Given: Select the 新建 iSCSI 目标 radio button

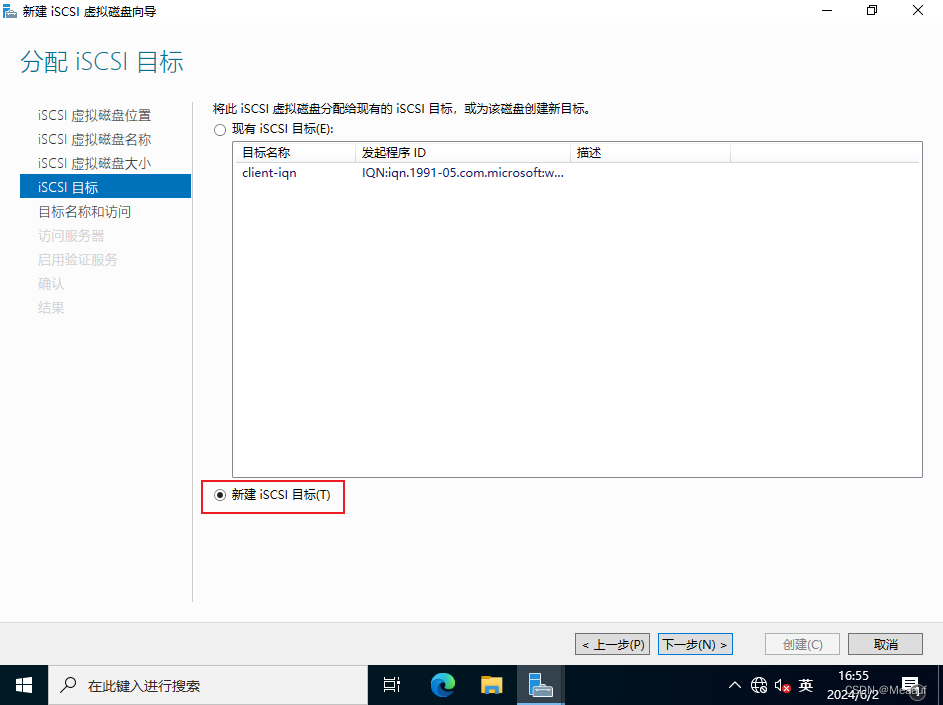Looking at the screenshot, I should 220,495.
